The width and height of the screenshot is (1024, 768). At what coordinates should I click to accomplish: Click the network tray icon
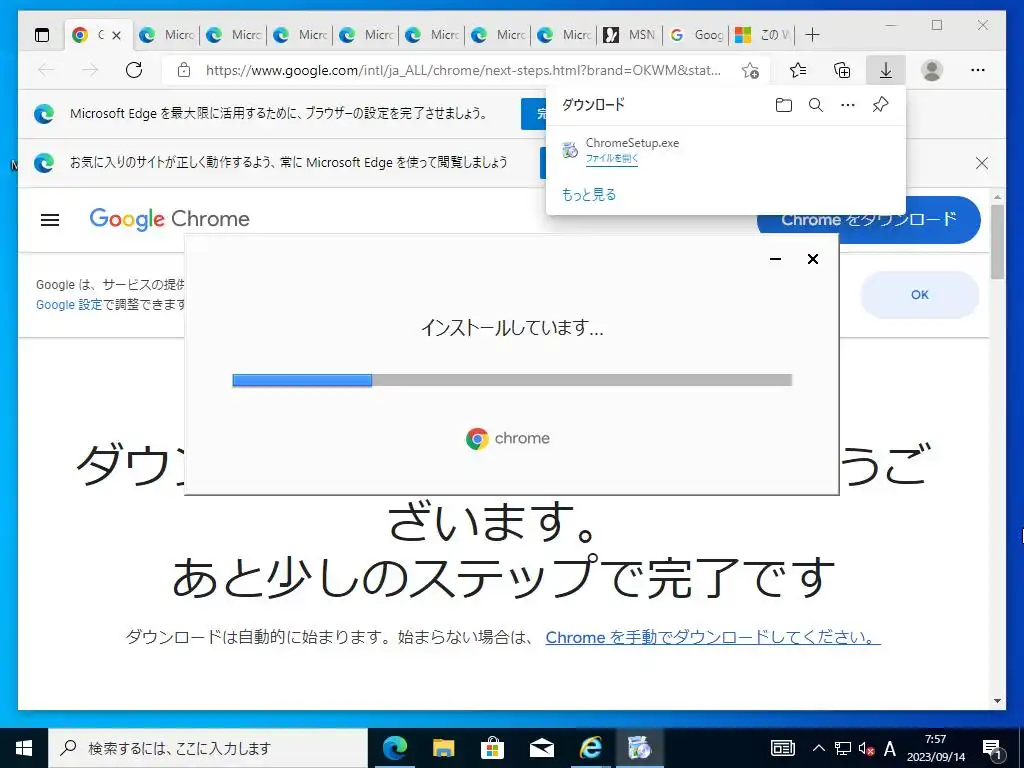pyautogui.click(x=842, y=749)
